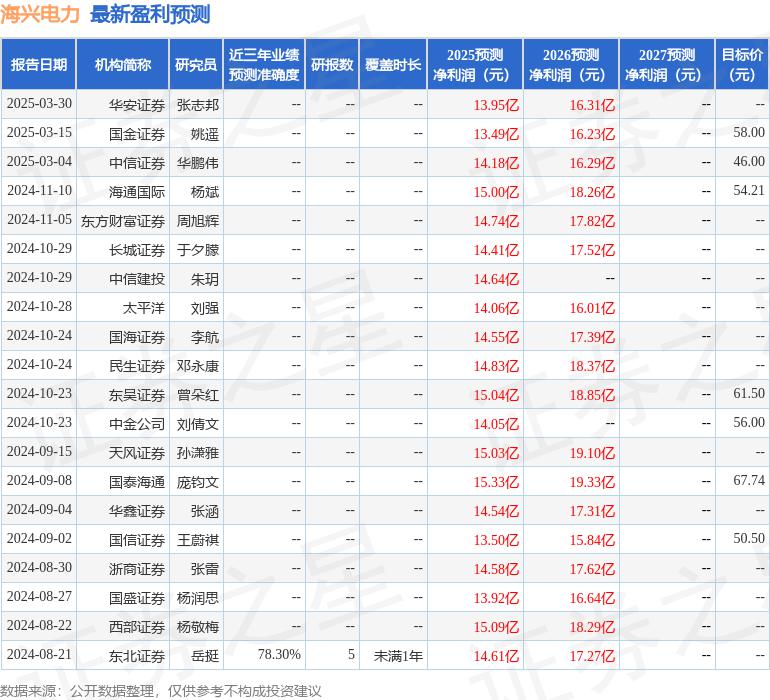Click the target price 61.50
The height and width of the screenshot is (700, 770).
pyautogui.click(x=749, y=393)
